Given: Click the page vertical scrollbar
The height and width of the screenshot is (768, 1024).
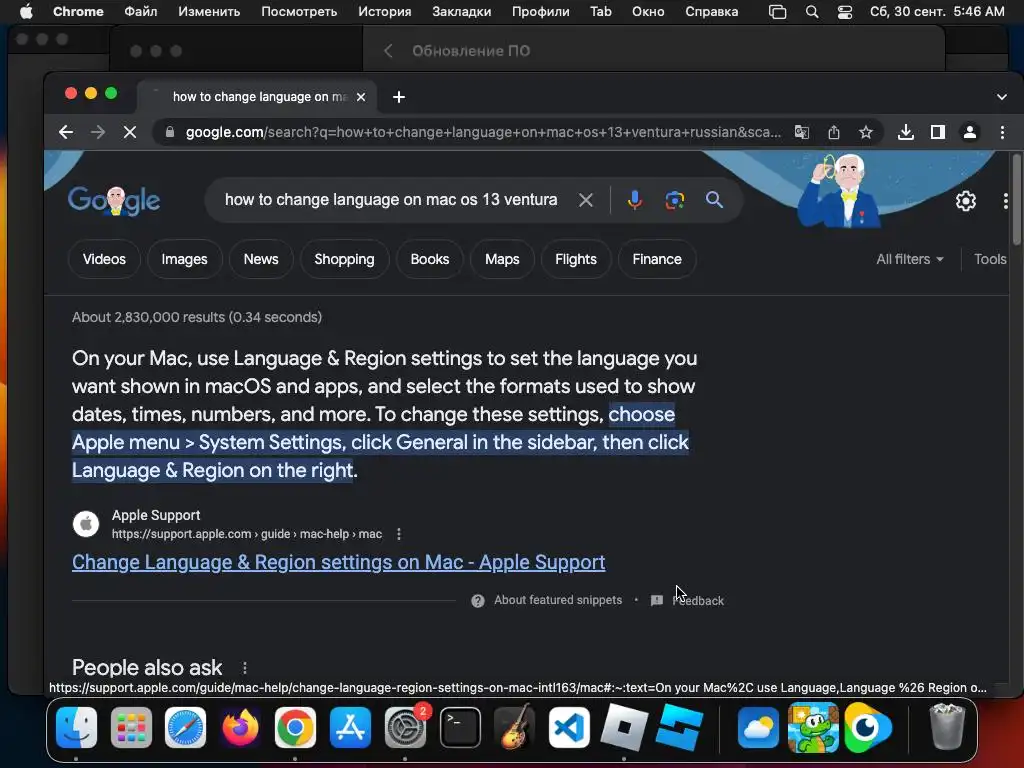Looking at the screenshot, I should coord(1016,199).
